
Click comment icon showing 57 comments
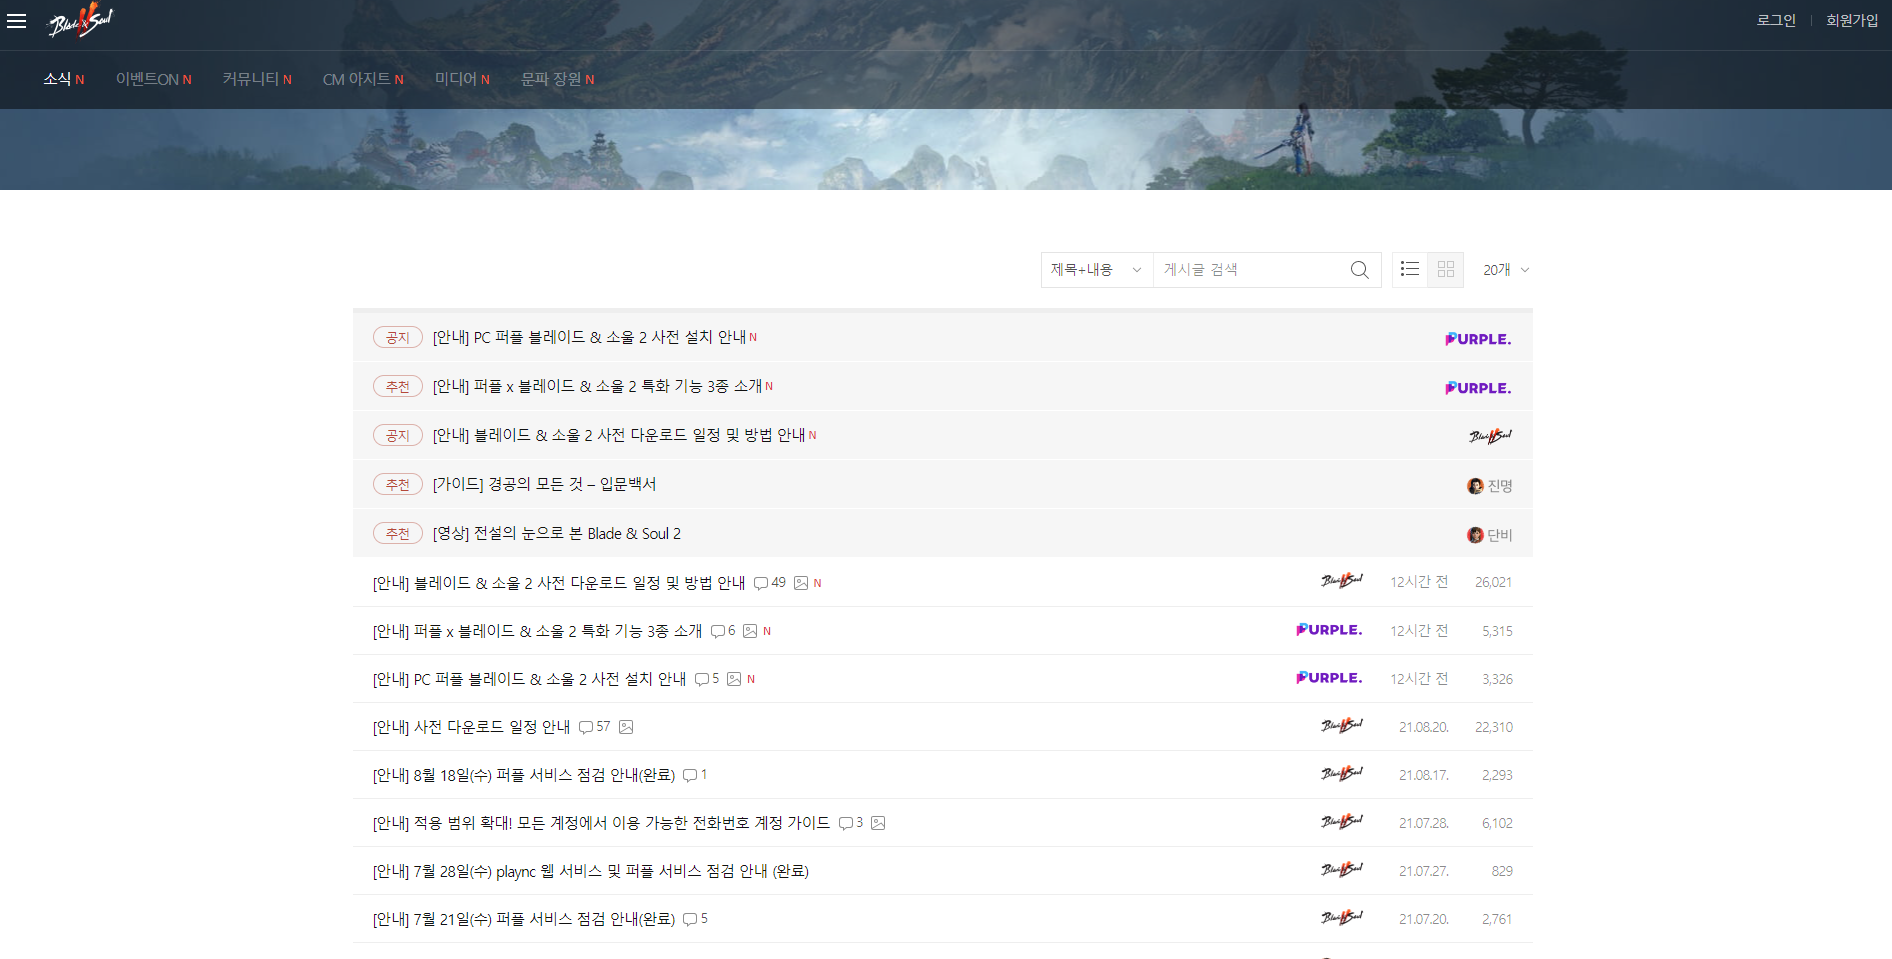point(586,727)
